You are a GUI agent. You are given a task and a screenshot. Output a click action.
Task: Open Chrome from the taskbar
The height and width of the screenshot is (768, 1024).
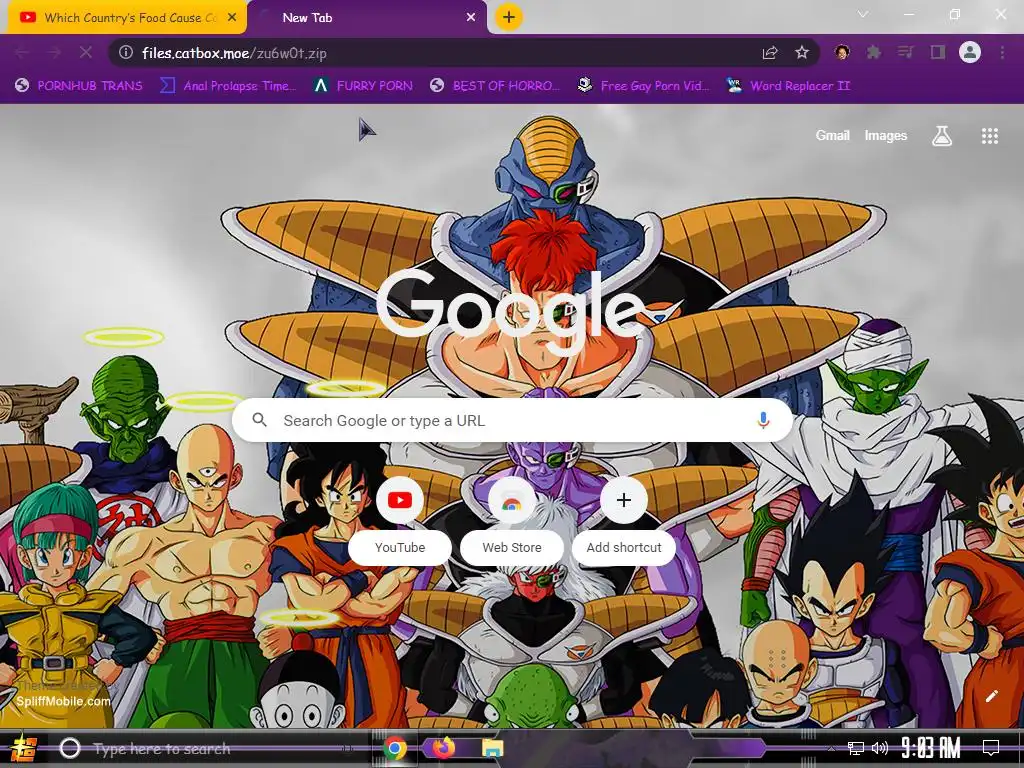395,748
